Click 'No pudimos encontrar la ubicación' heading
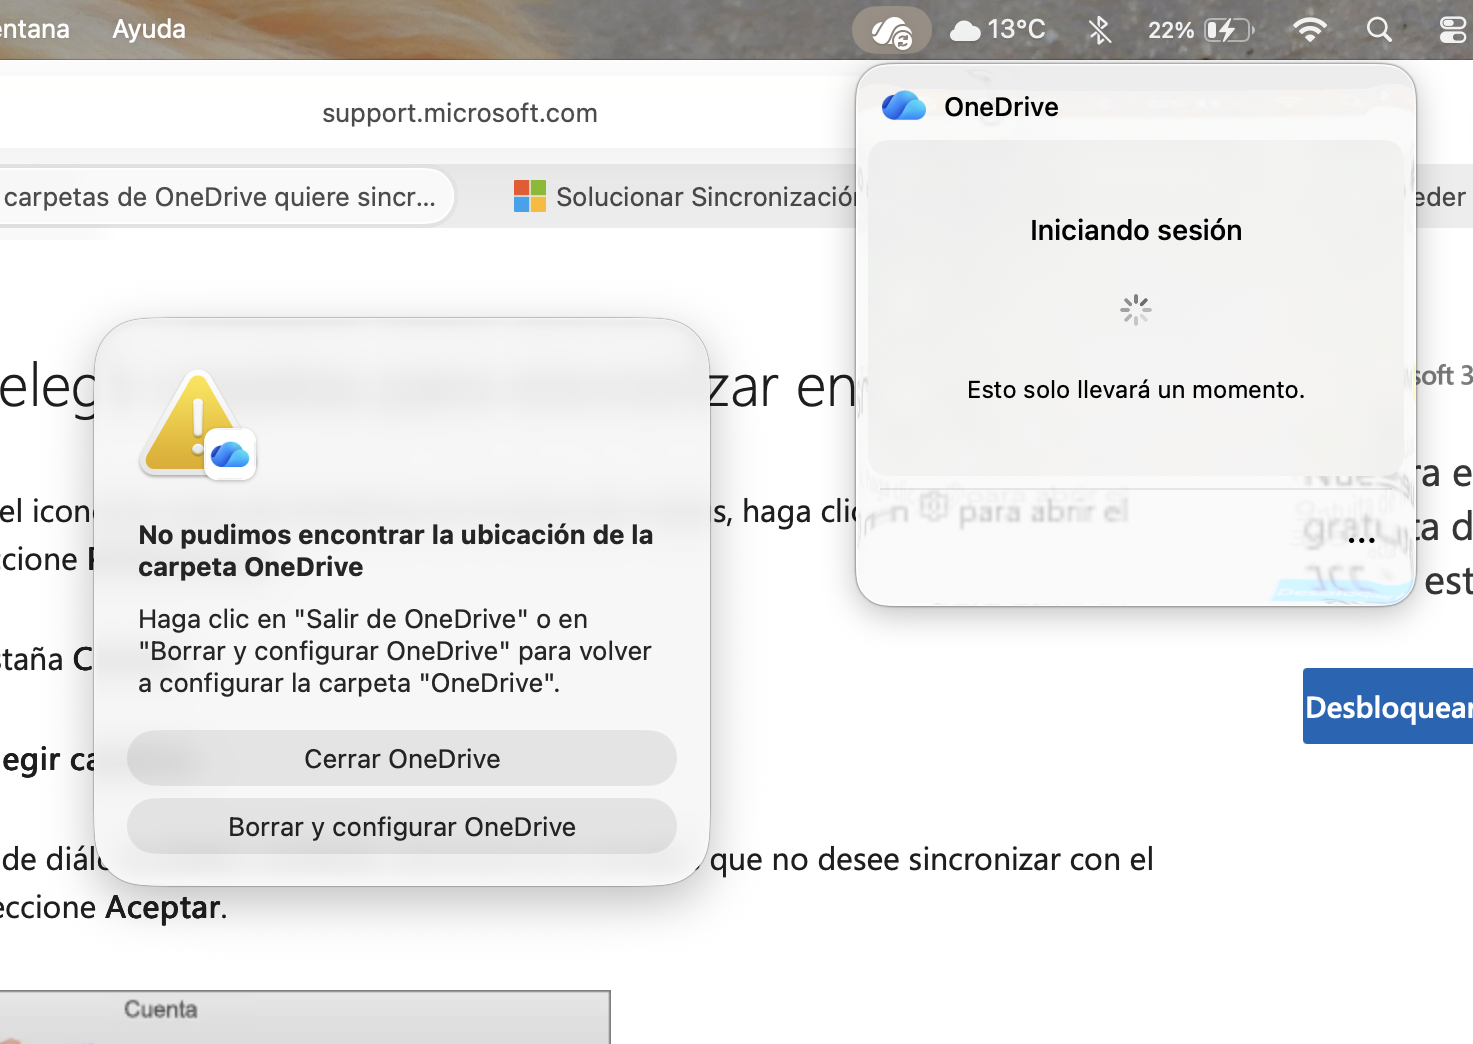Screen dimensions: 1473x1044 pos(396,551)
